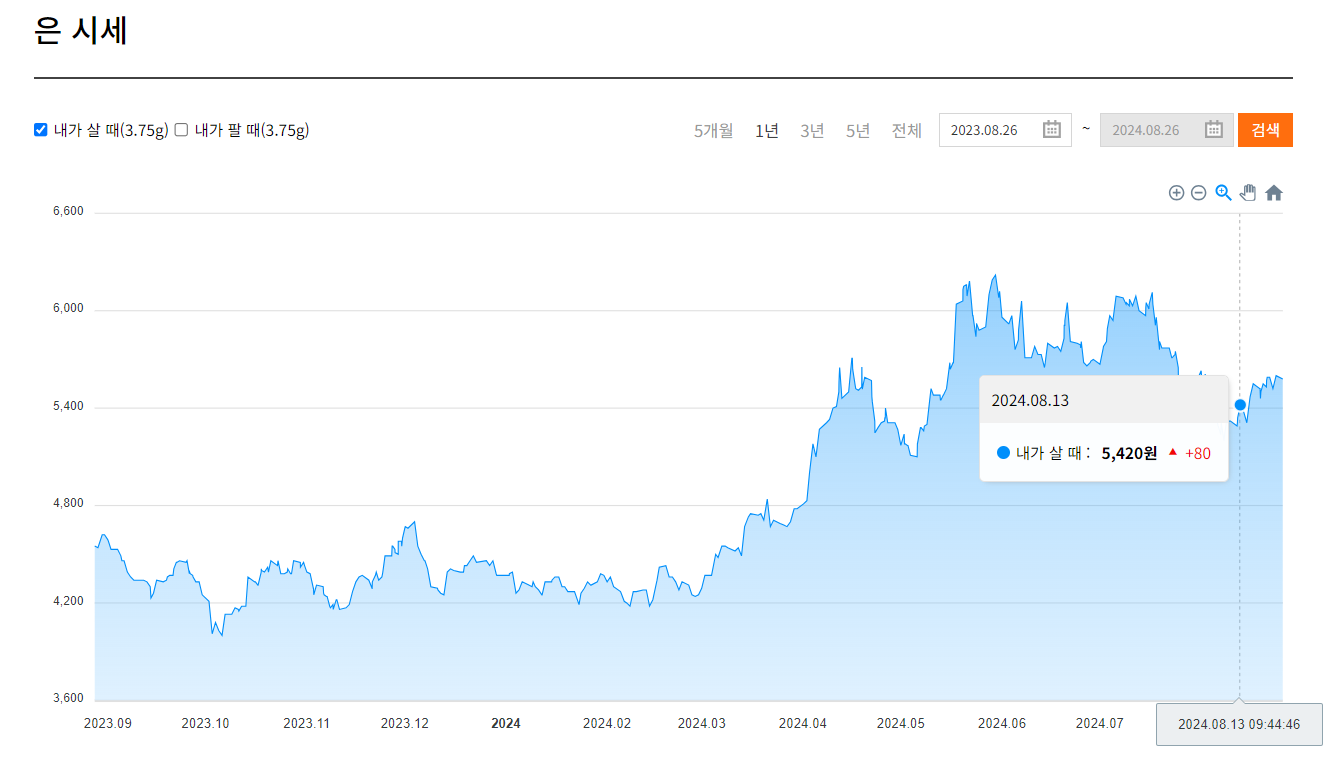
Task: Click the bold 2024 x-axis label
Action: (x=506, y=723)
